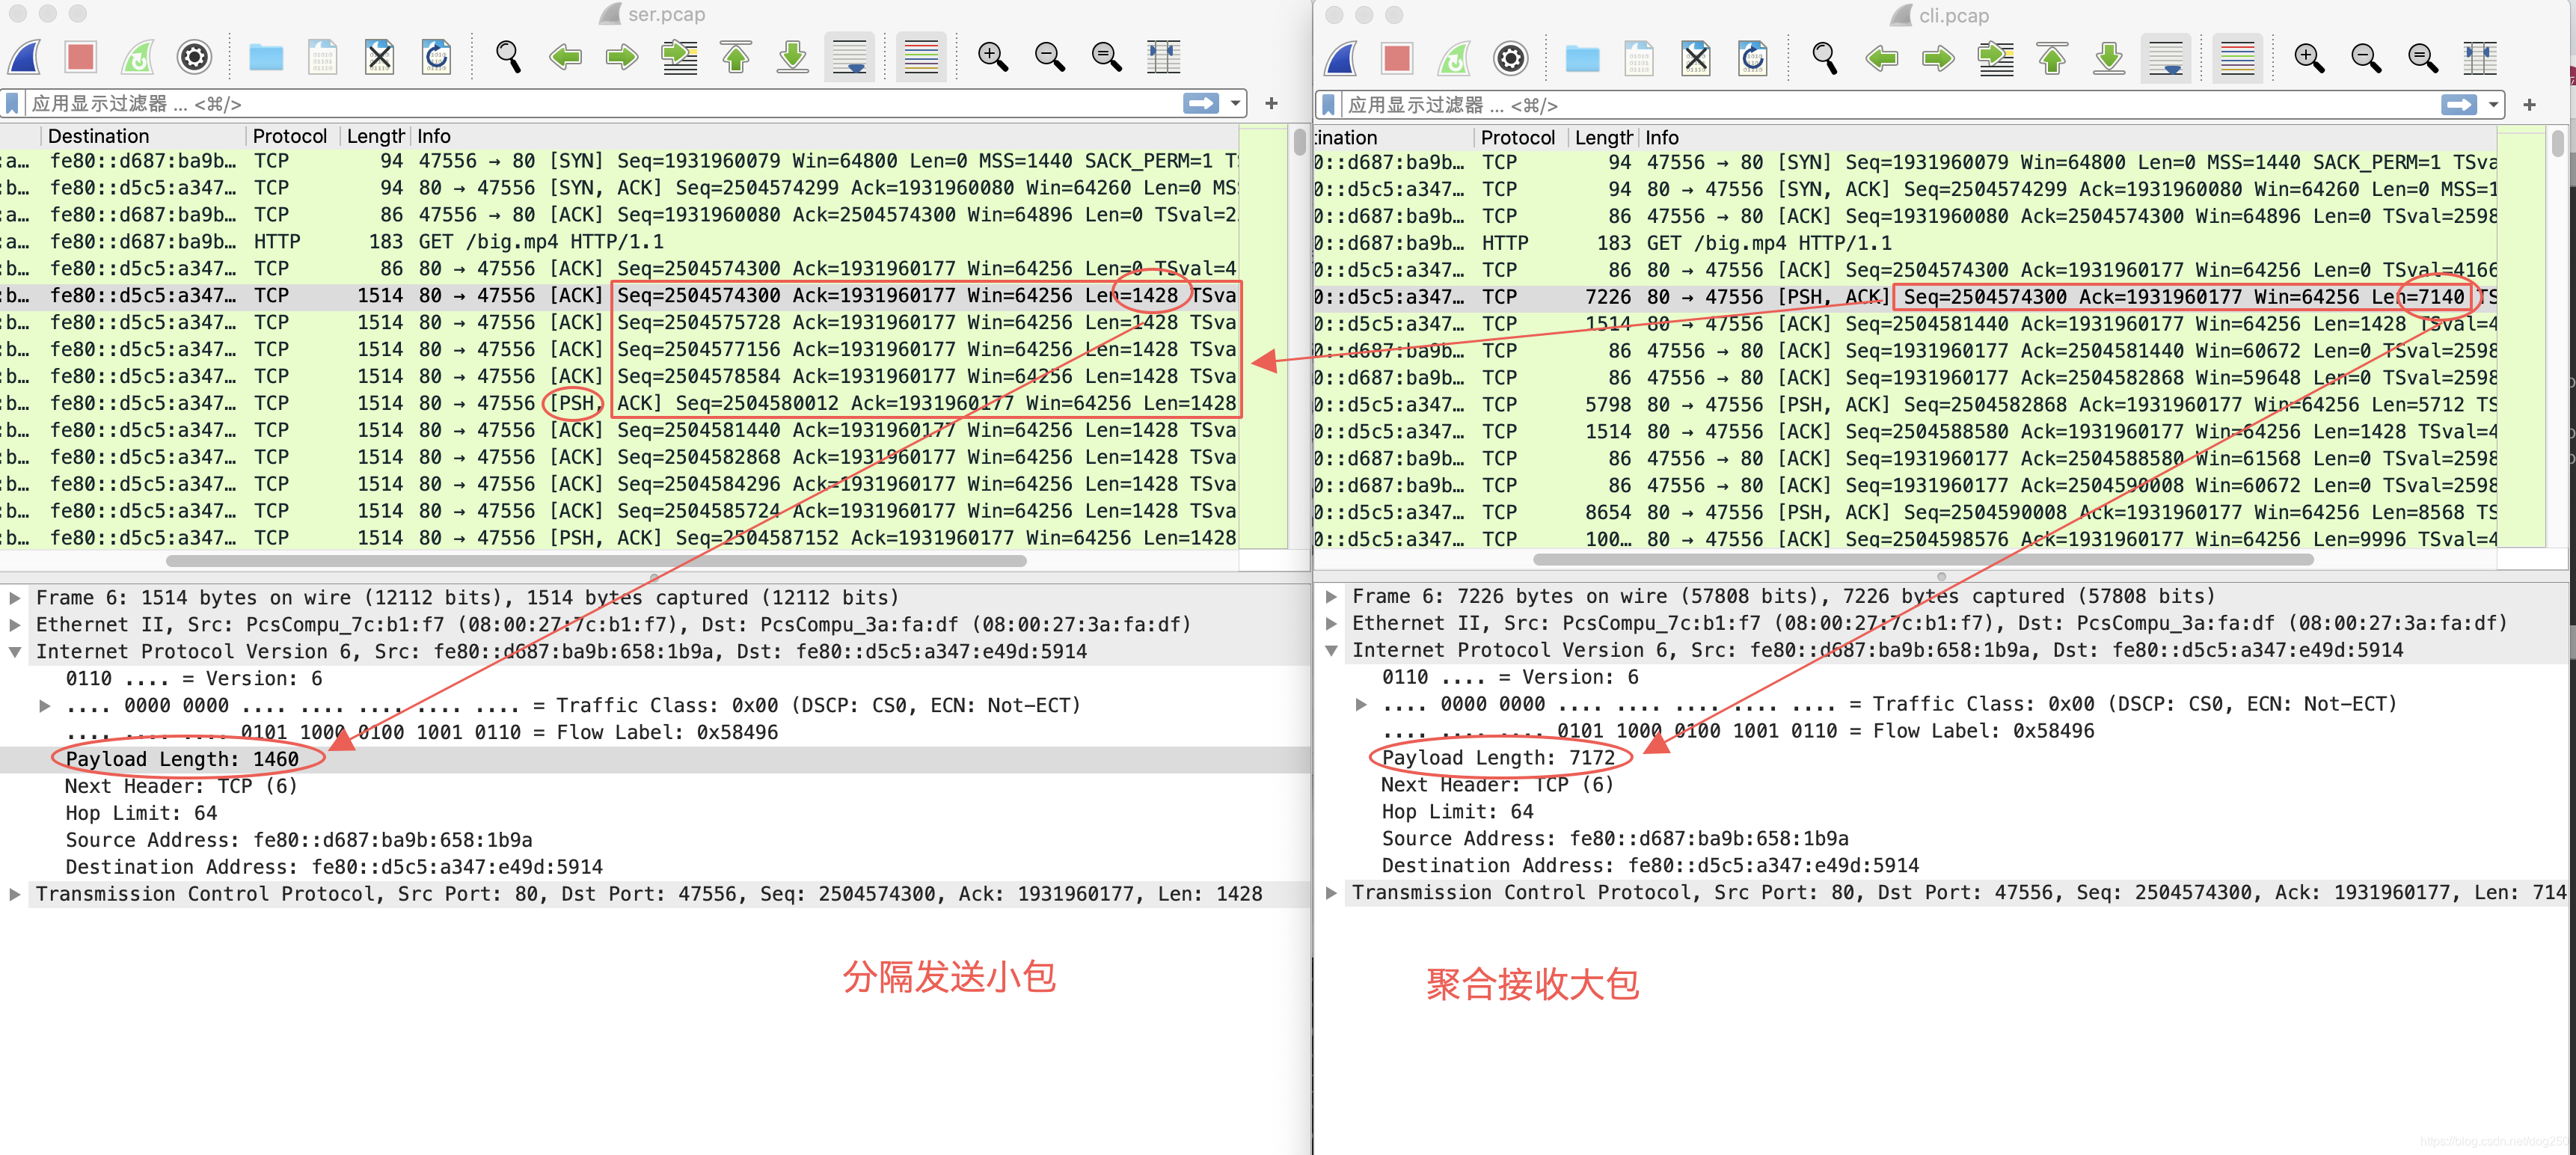Restart capture green fin in ser.pcap window
This screenshot has height=1155, width=2576.
138,57
